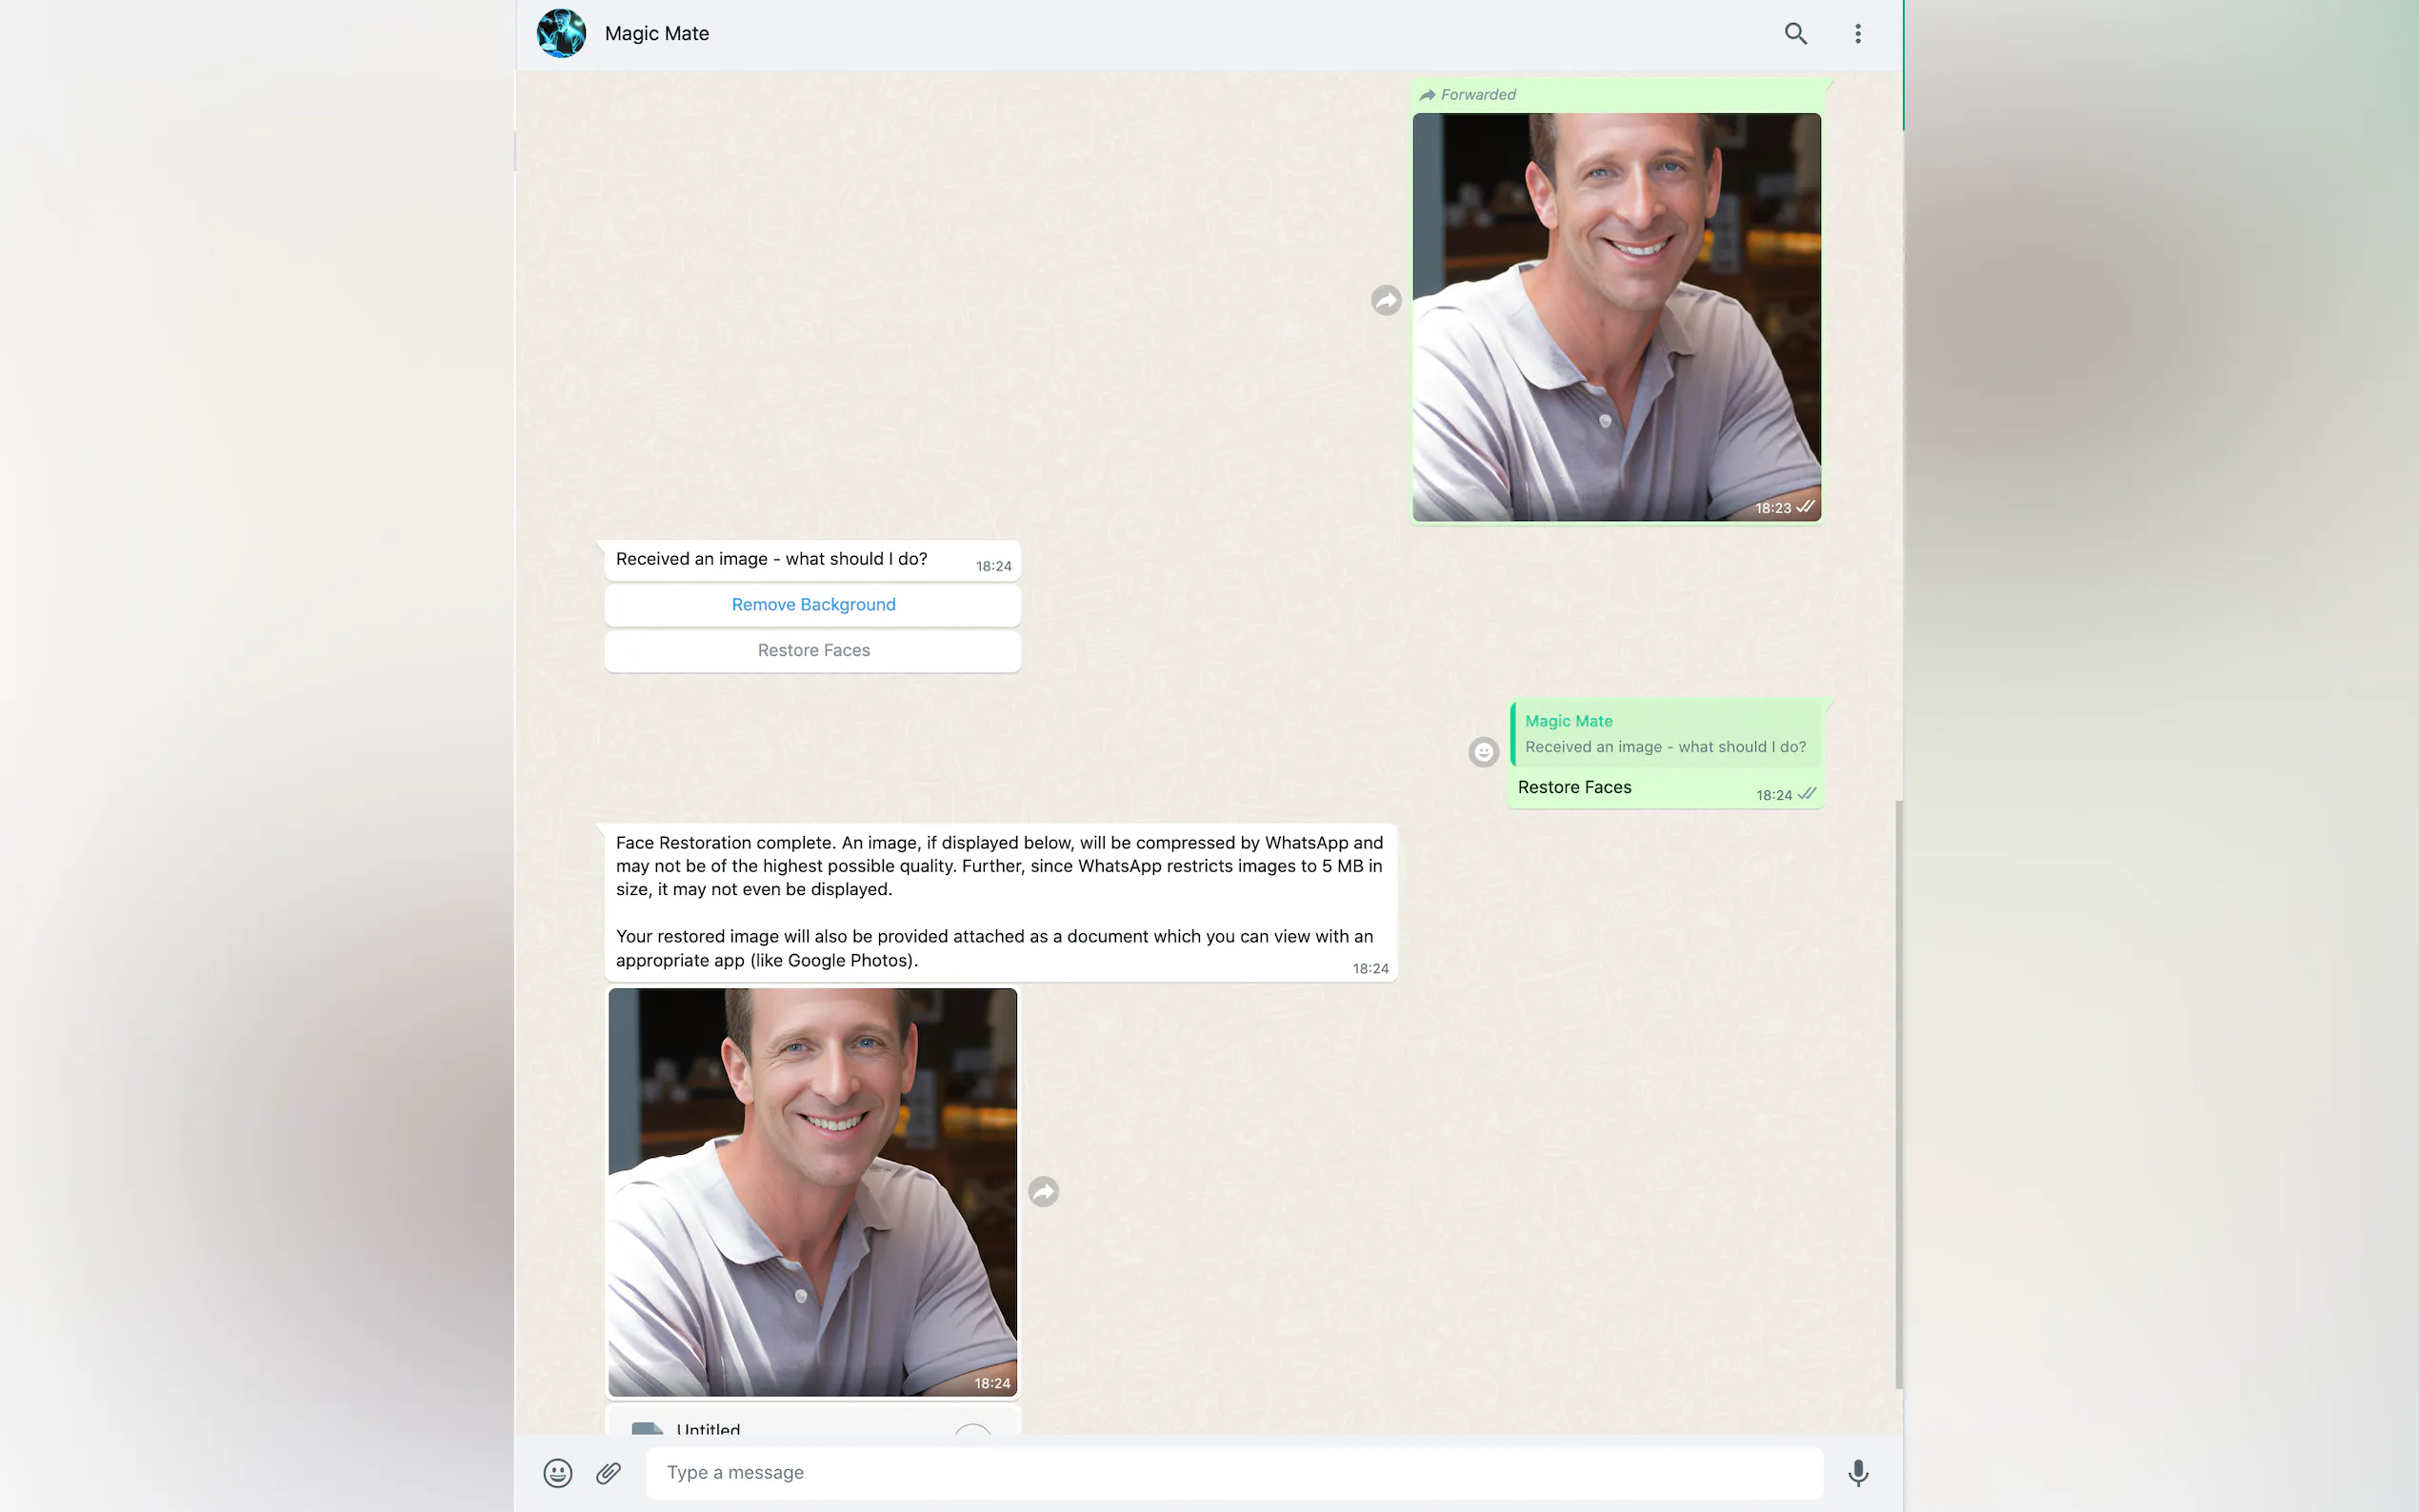The width and height of the screenshot is (2419, 1512).
Task: Jump to quoted Magic Mate message
Action: click(1665, 734)
